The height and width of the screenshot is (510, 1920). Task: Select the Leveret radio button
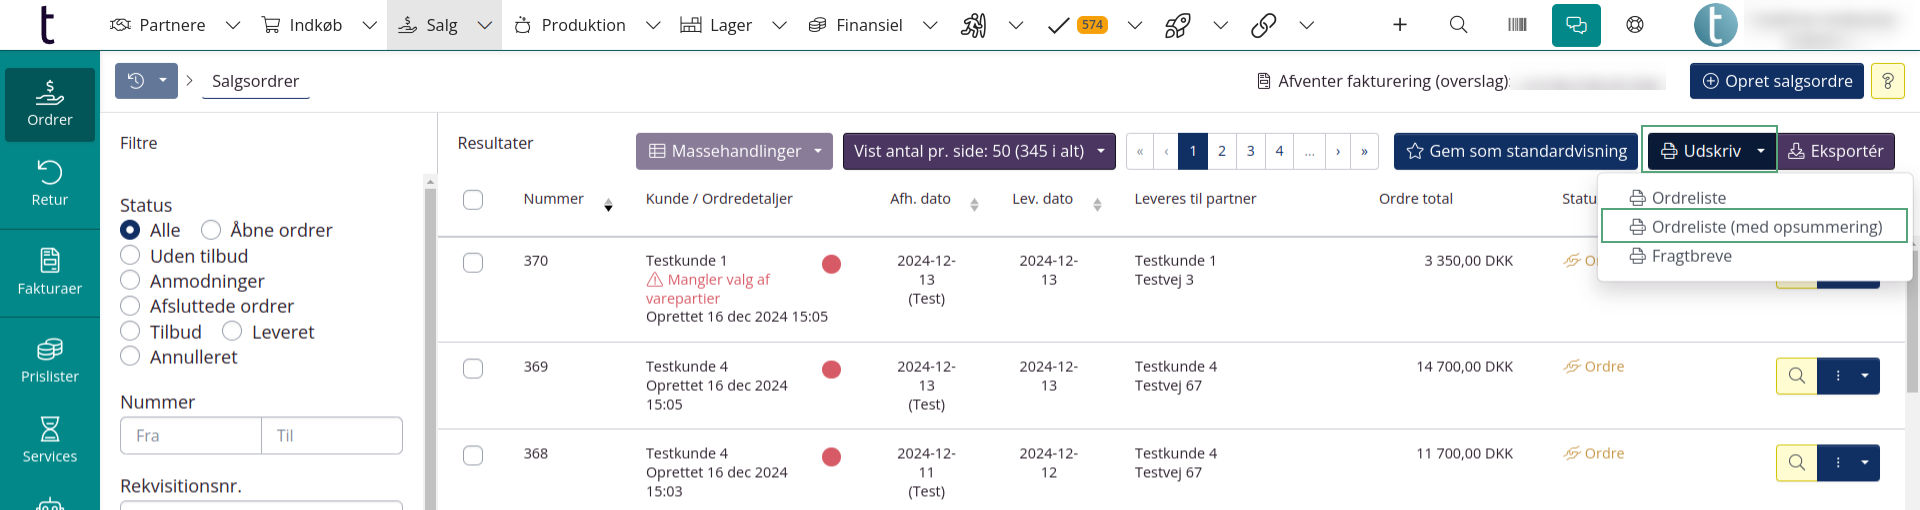[232, 331]
